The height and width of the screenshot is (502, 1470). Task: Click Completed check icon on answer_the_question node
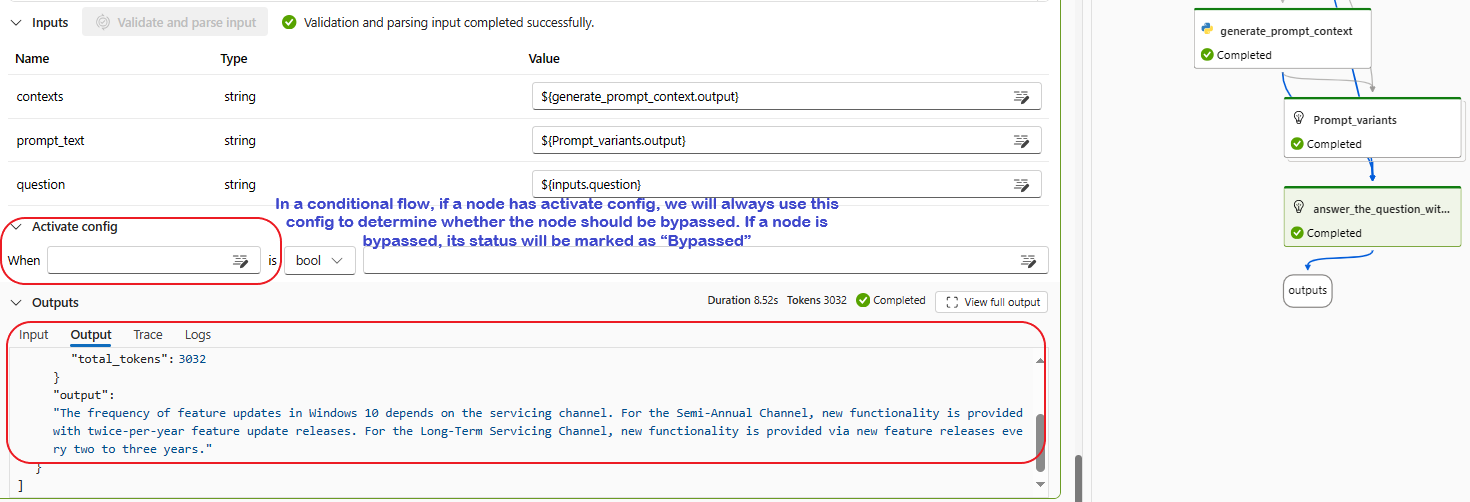click(x=1297, y=233)
